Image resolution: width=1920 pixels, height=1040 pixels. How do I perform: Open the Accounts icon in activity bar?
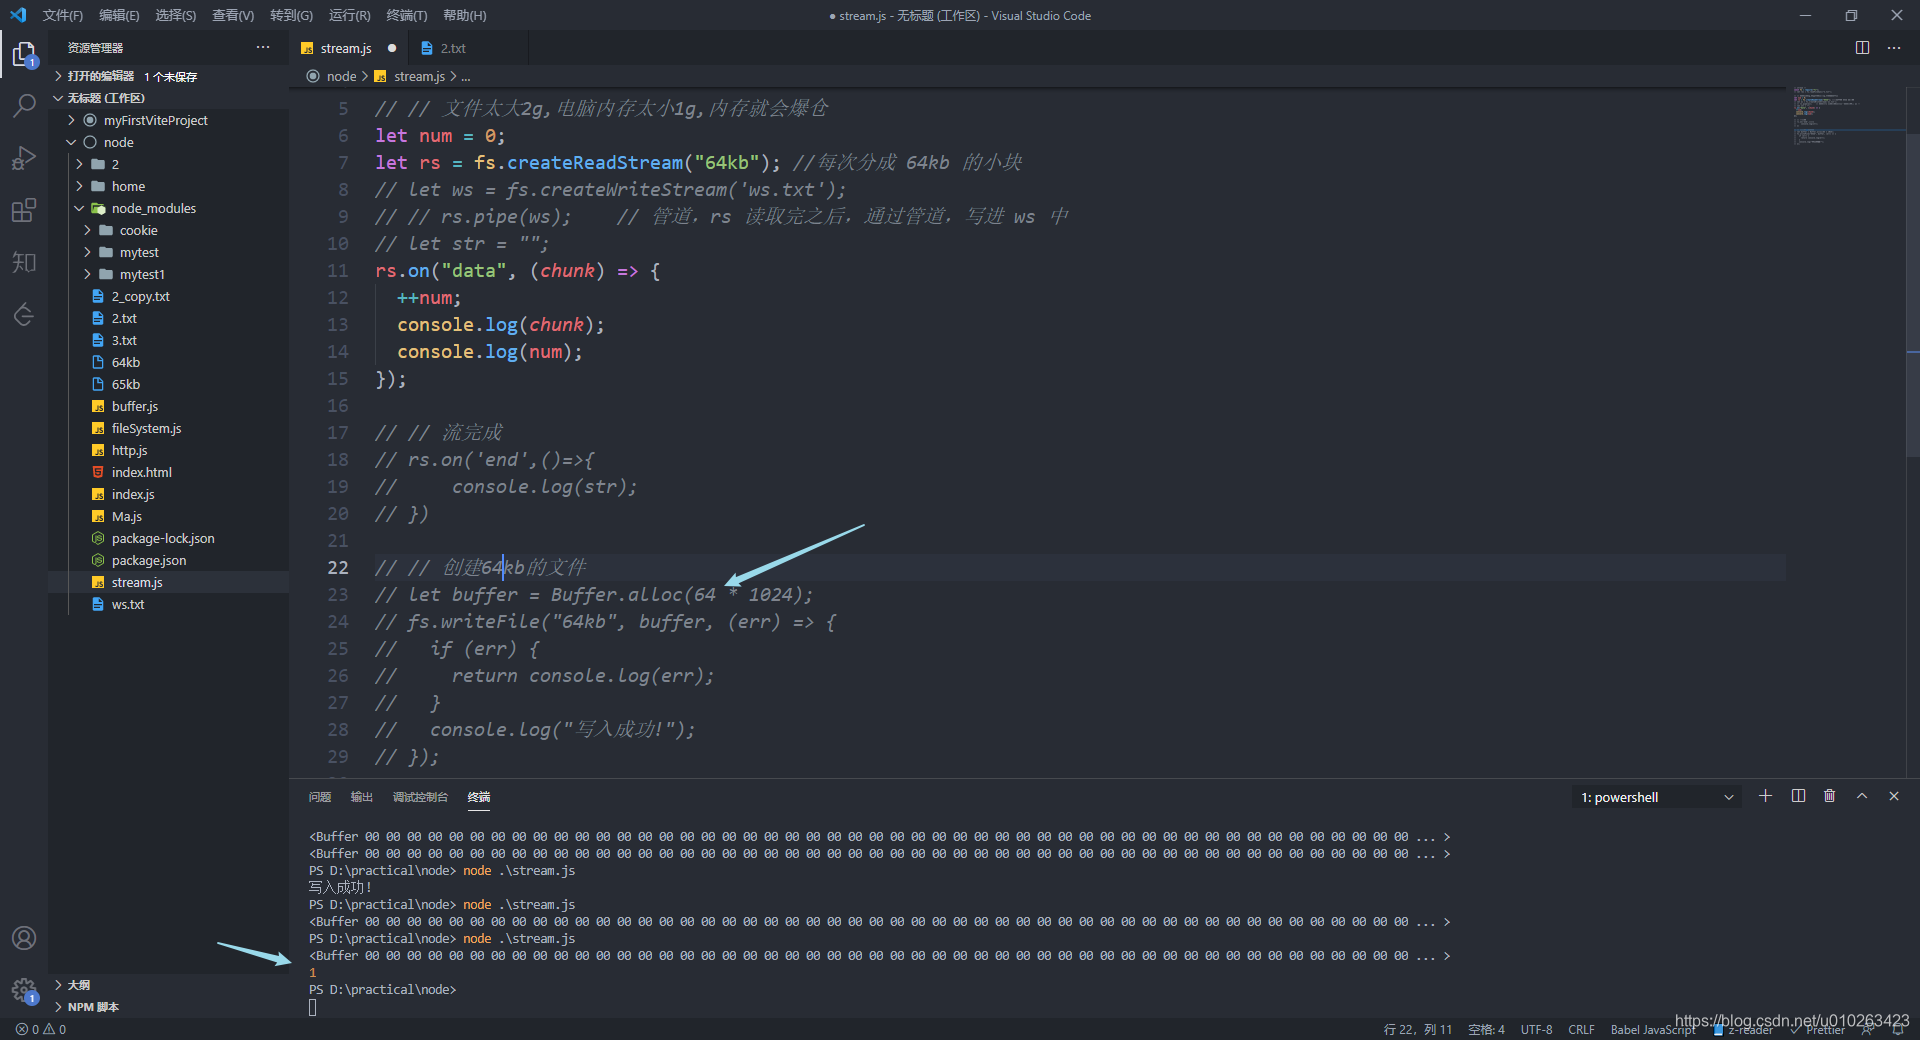click(24, 938)
